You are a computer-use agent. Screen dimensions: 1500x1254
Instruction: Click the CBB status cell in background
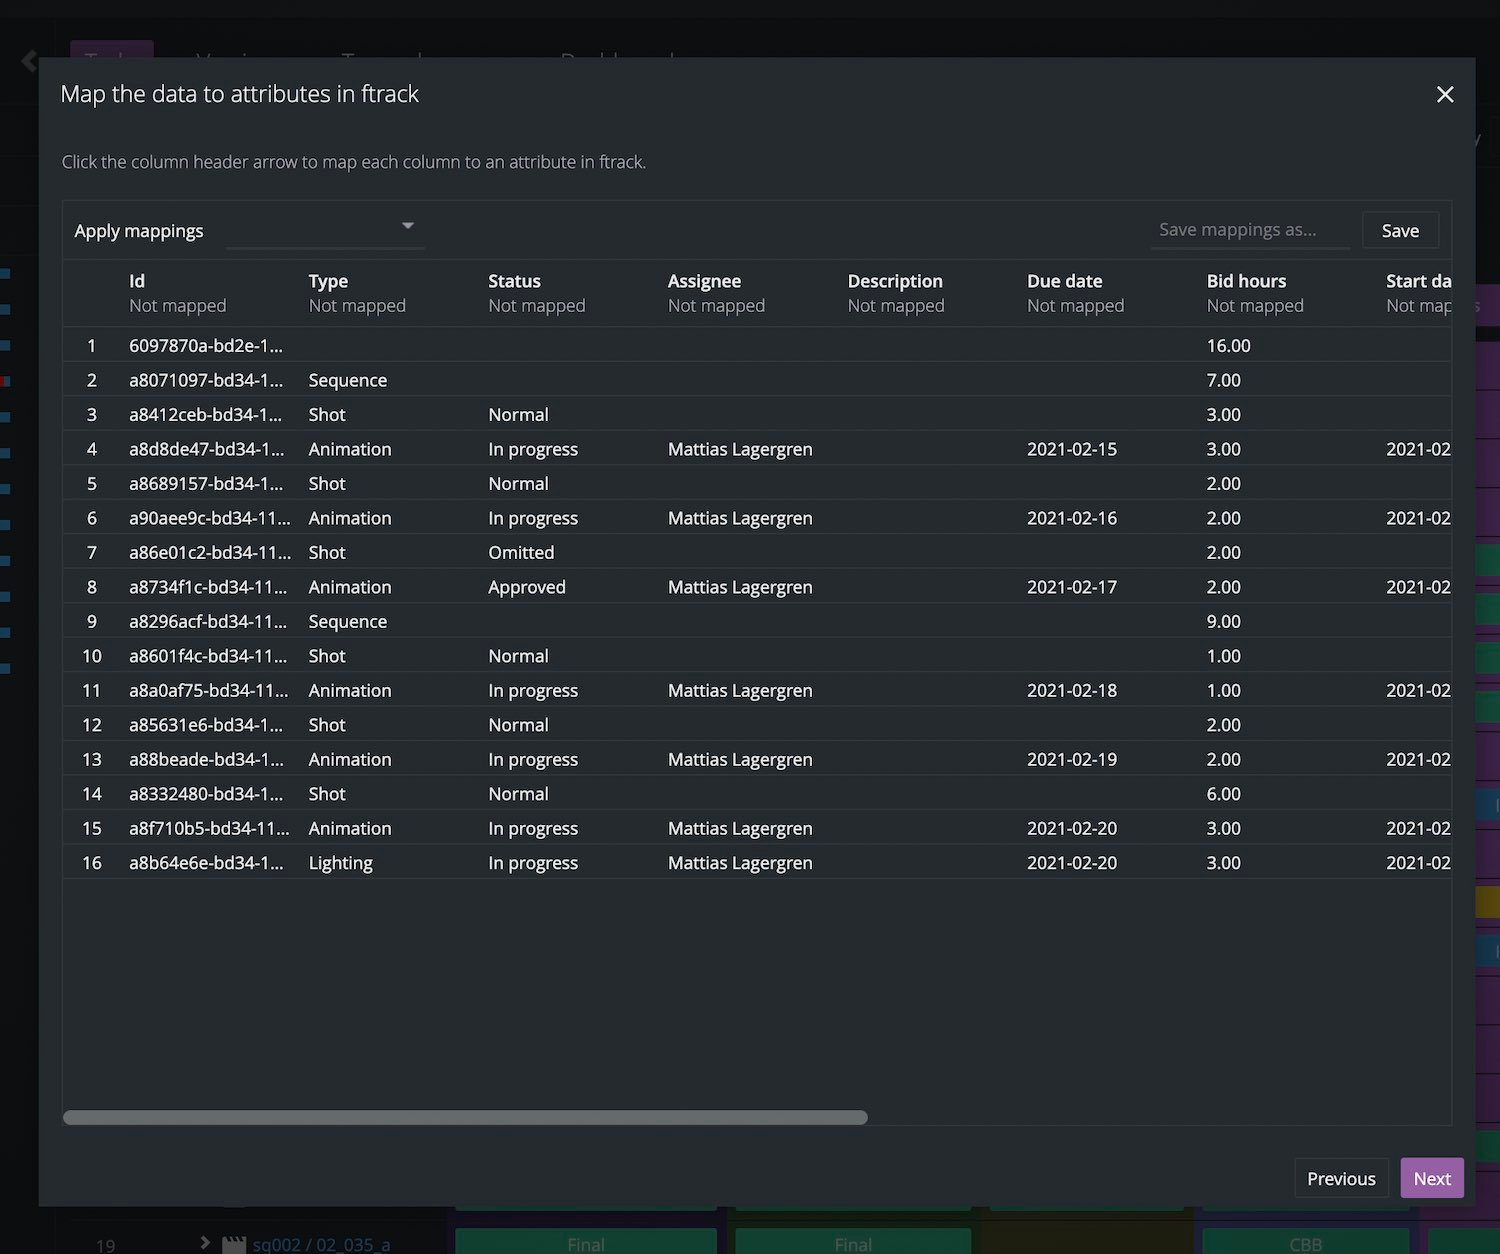[1305, 1242]
